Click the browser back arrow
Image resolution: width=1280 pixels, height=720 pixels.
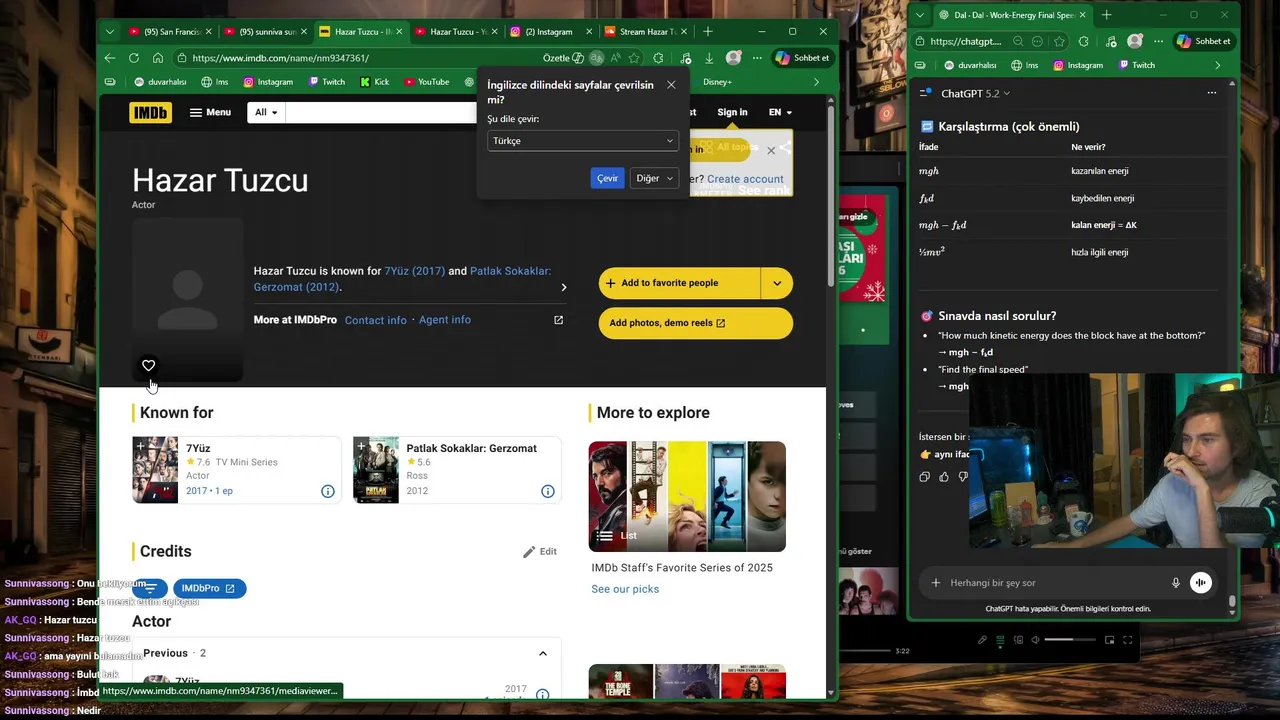110,58
